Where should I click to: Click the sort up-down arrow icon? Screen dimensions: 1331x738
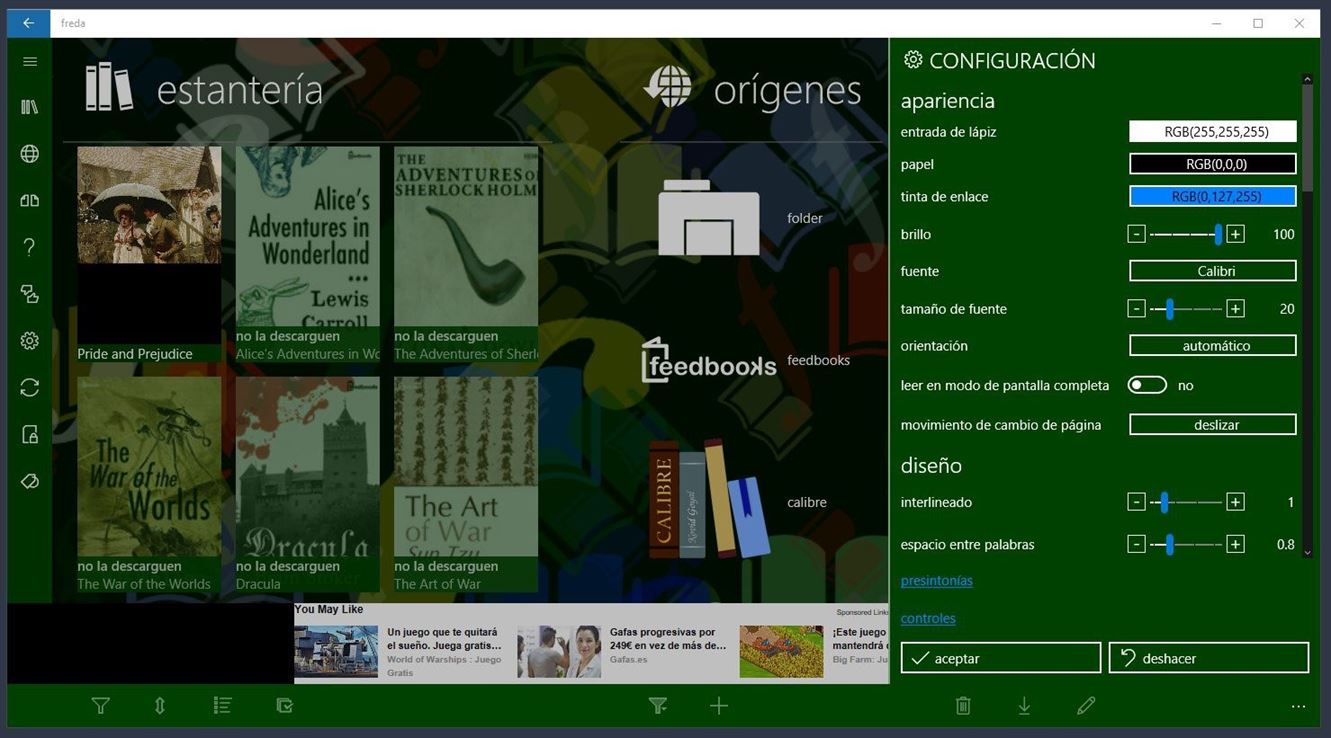point(160,706)
